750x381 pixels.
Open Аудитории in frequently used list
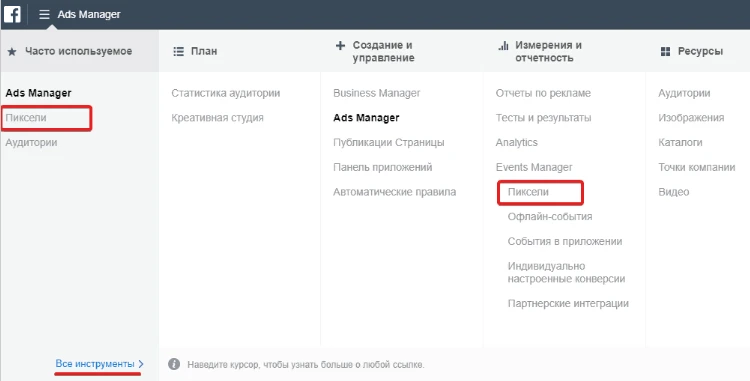pyautogui.click(x=31, y=142)
